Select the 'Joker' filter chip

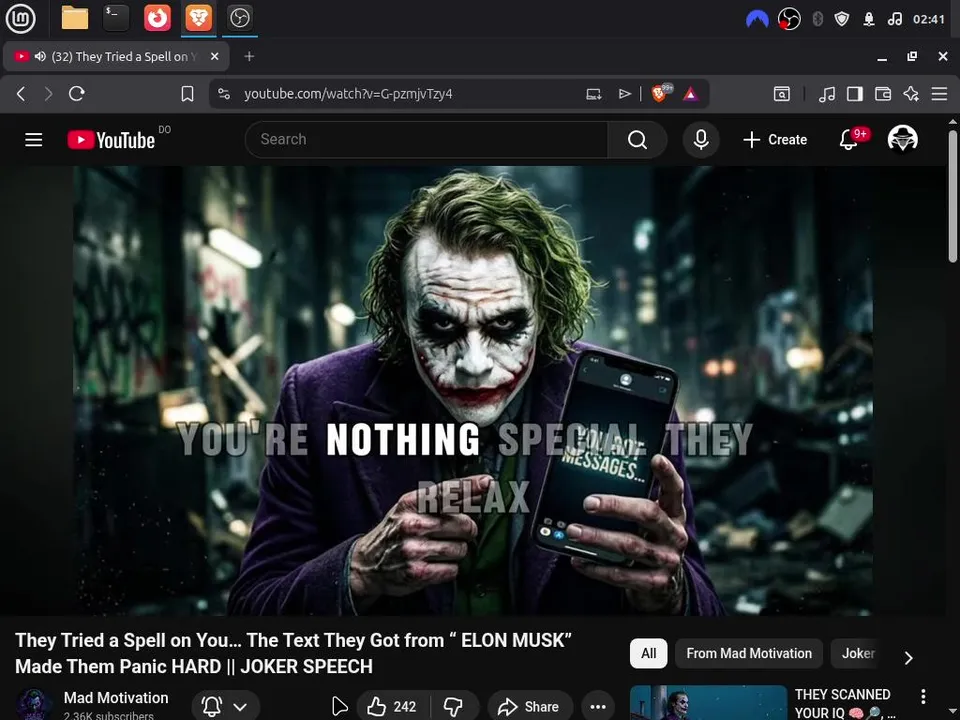858,653
